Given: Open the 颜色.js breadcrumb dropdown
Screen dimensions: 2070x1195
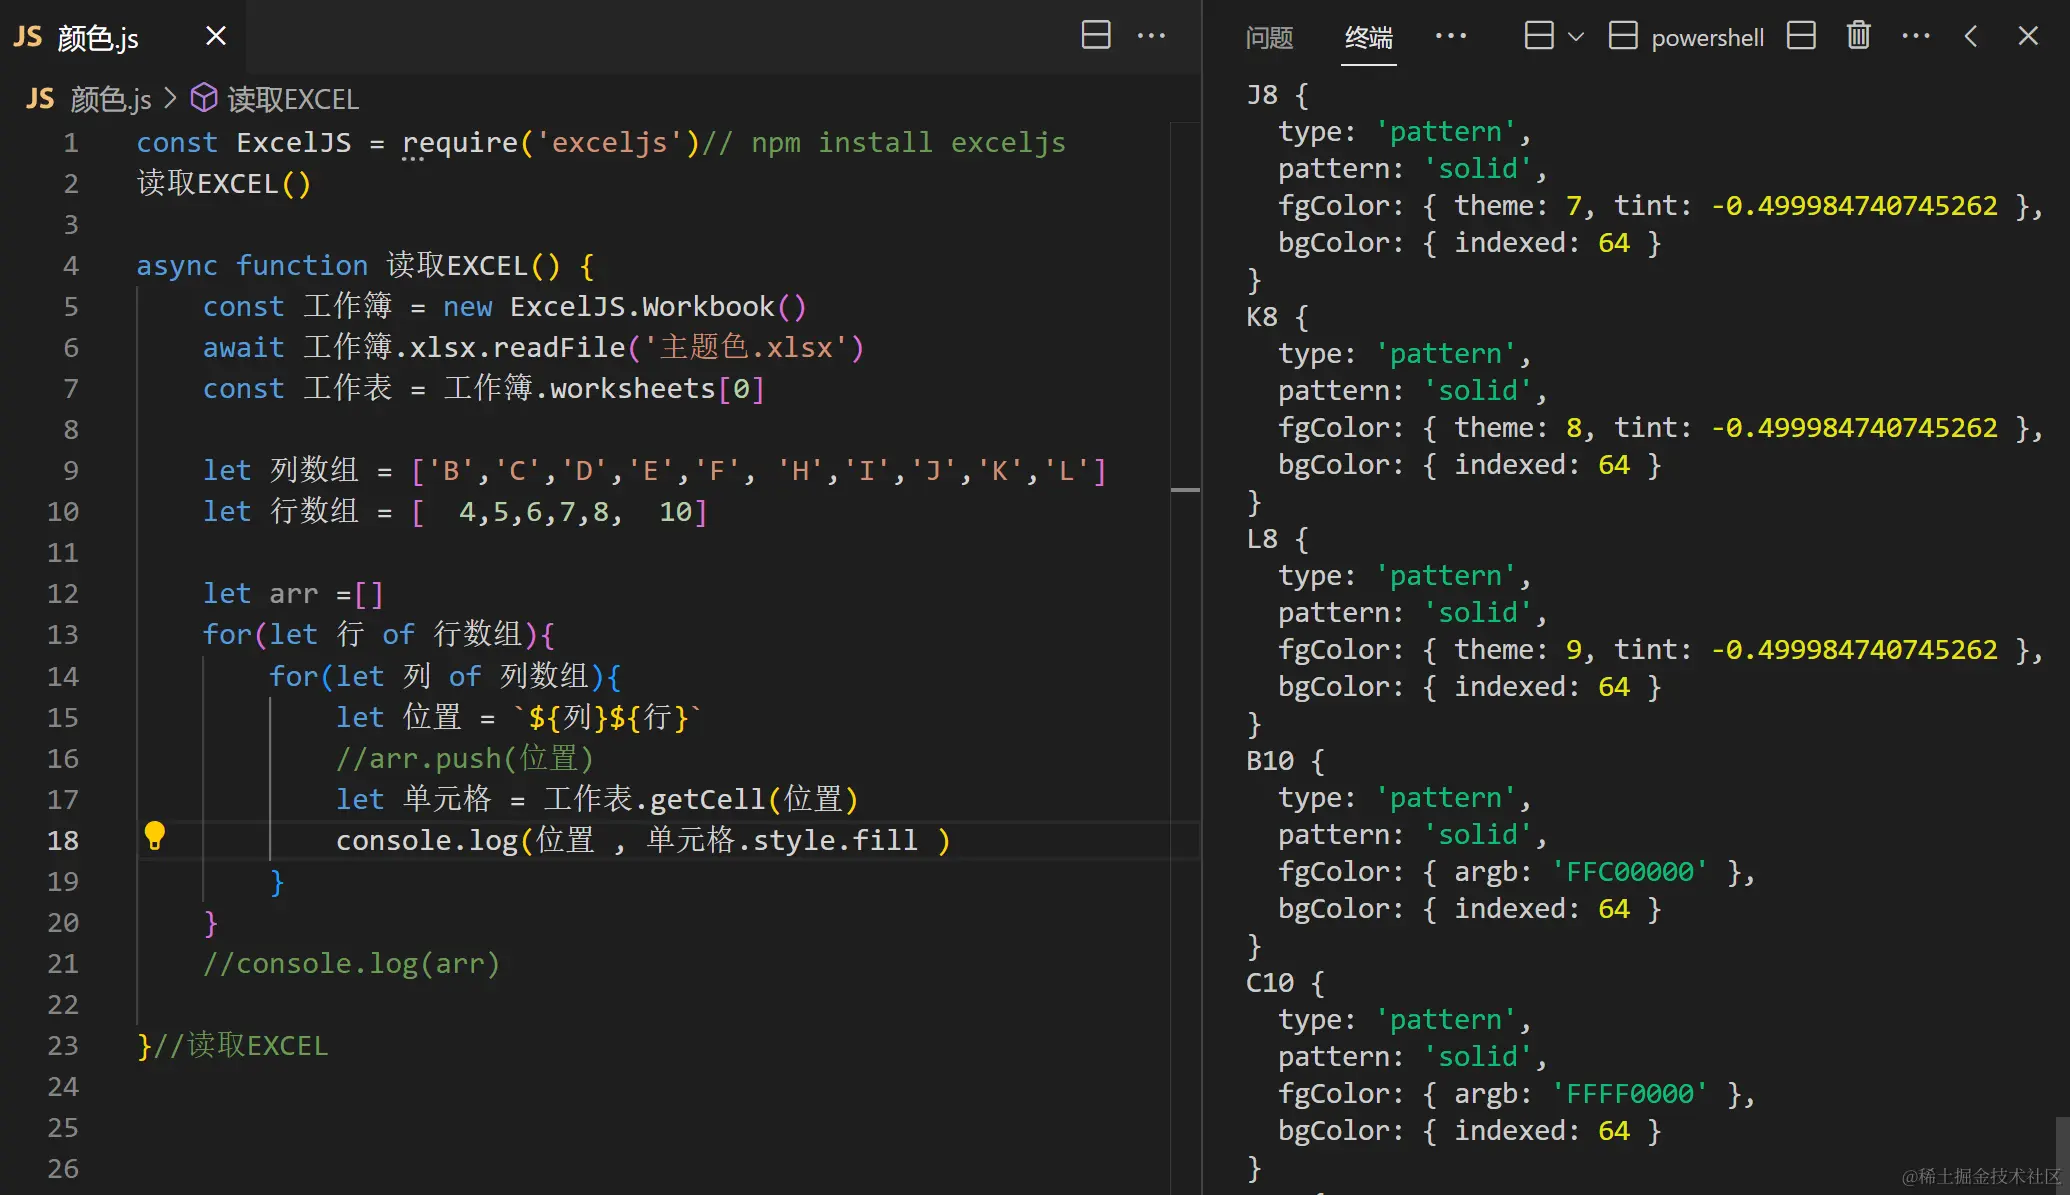Looking at the screenshot, I should point(108,98).
